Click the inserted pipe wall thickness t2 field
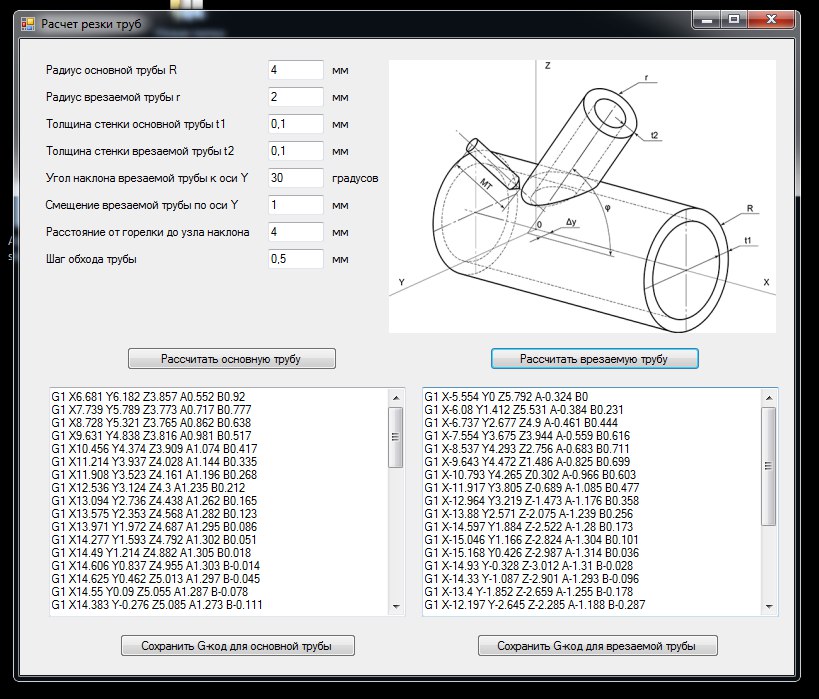This screenshot has width=819, height=699. (296, 151)
